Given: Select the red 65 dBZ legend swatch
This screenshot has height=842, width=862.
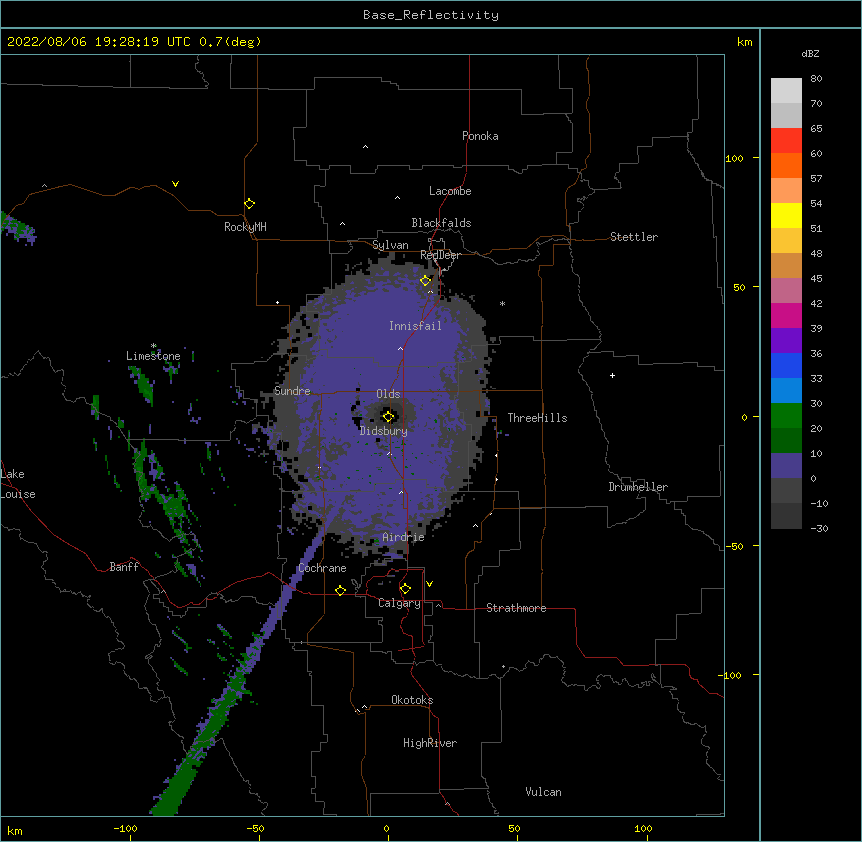Looking at the screenshot, I should (786, 140).
